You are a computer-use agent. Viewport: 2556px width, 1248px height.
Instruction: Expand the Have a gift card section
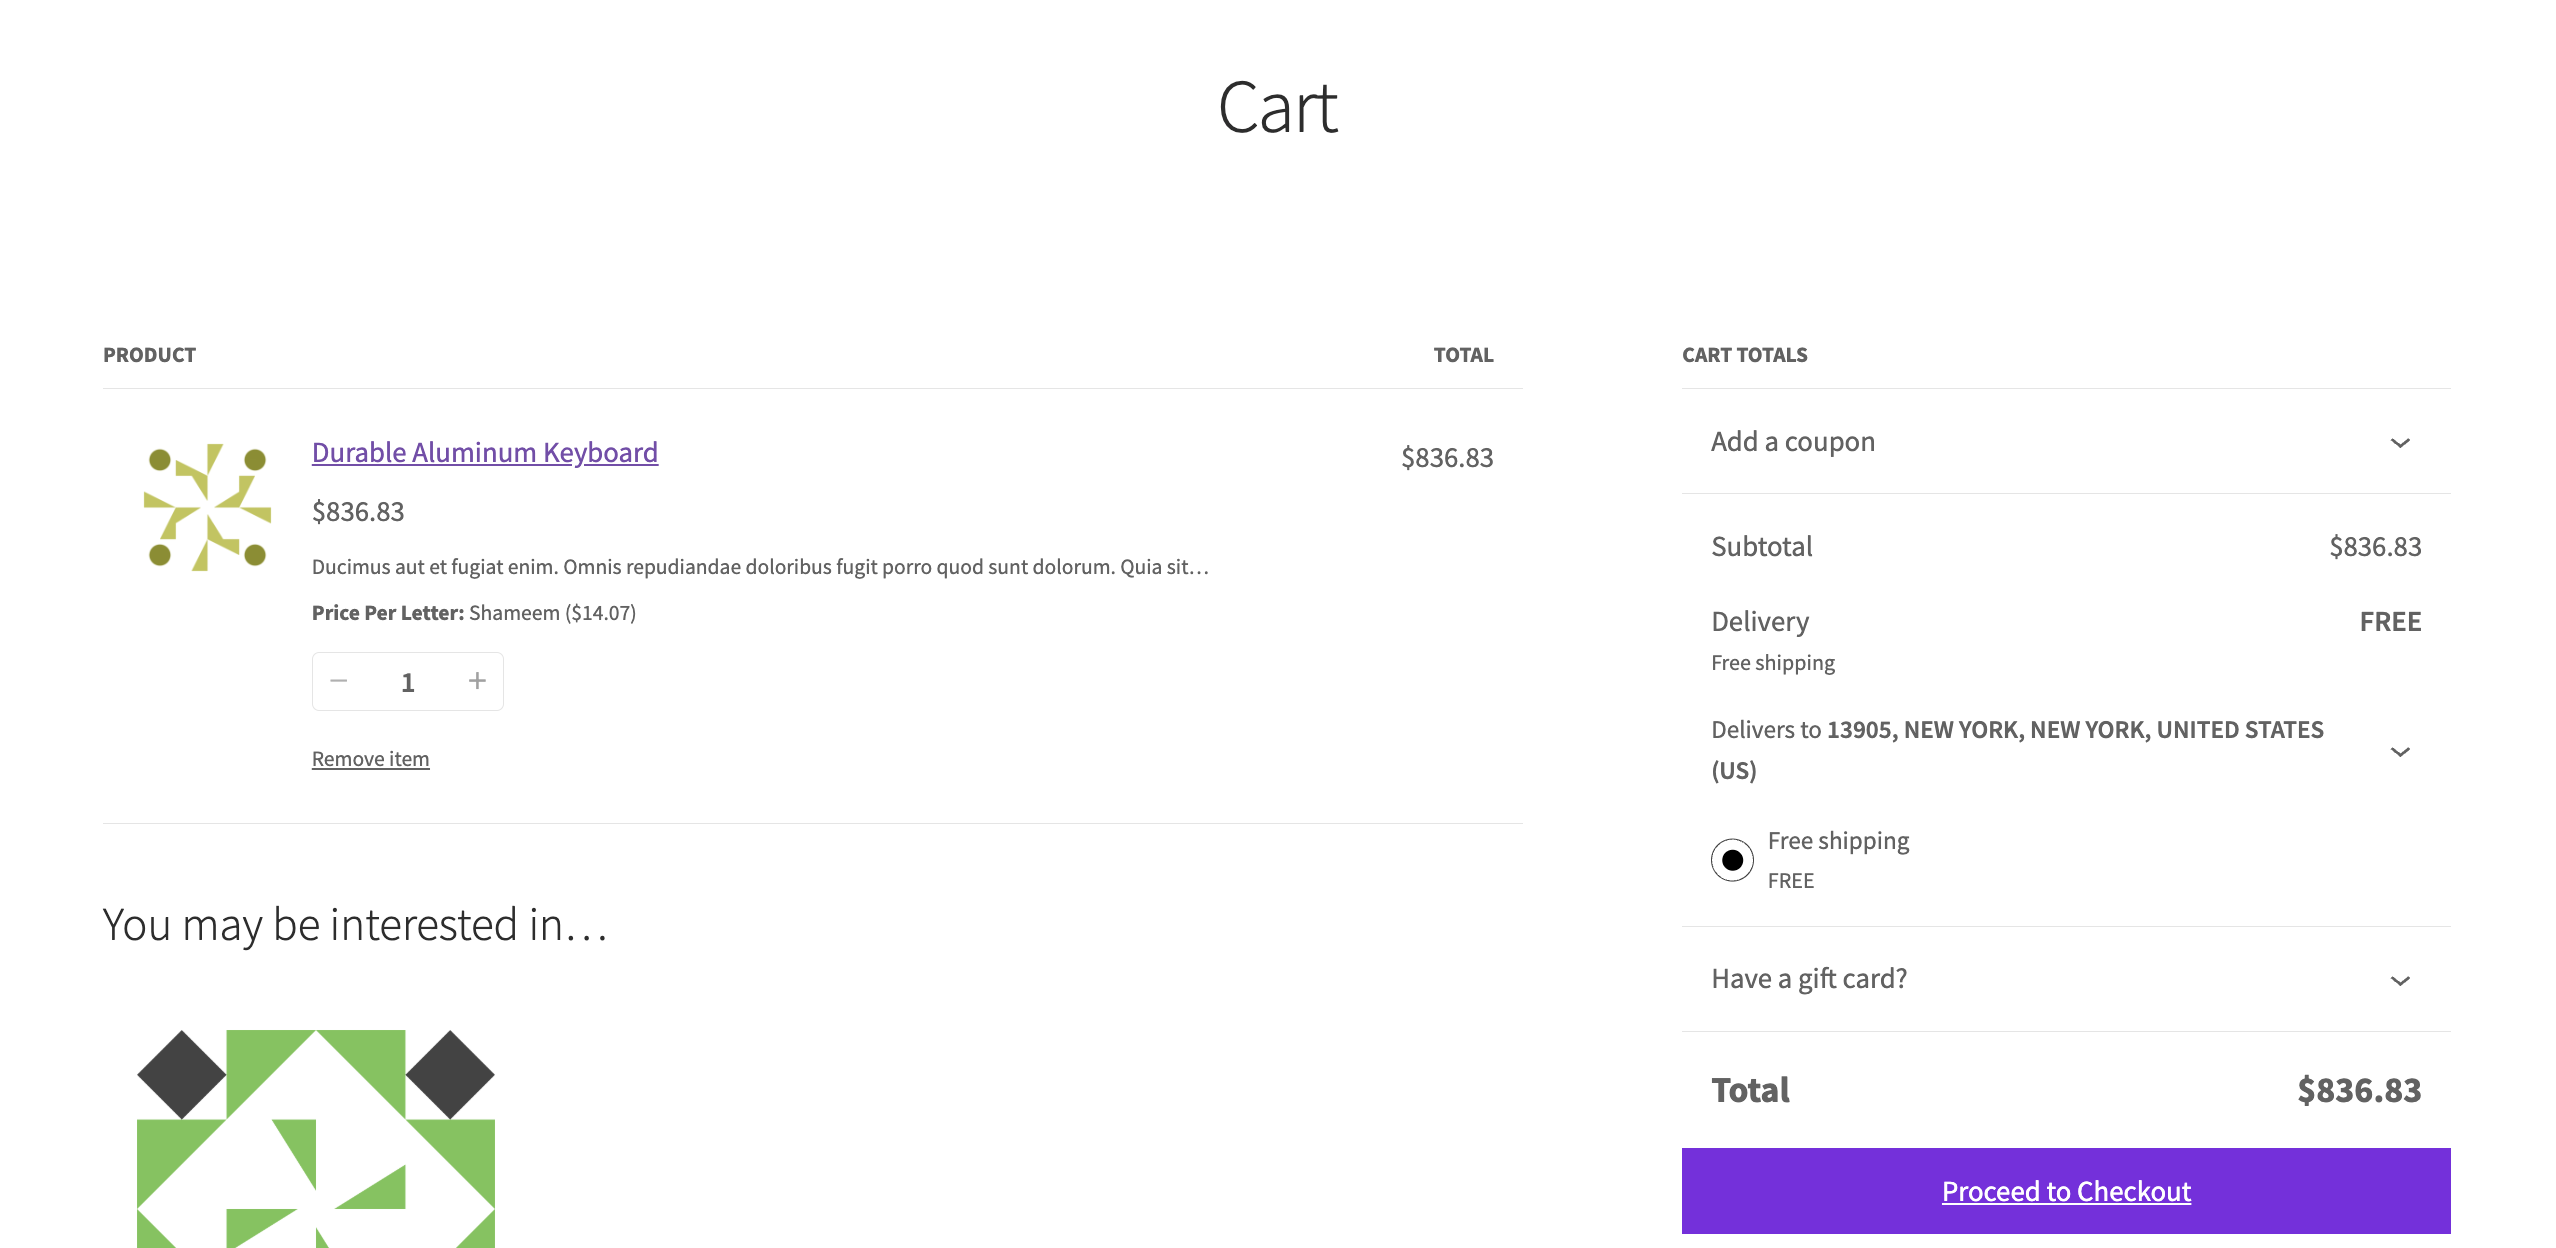point(2065,979)
